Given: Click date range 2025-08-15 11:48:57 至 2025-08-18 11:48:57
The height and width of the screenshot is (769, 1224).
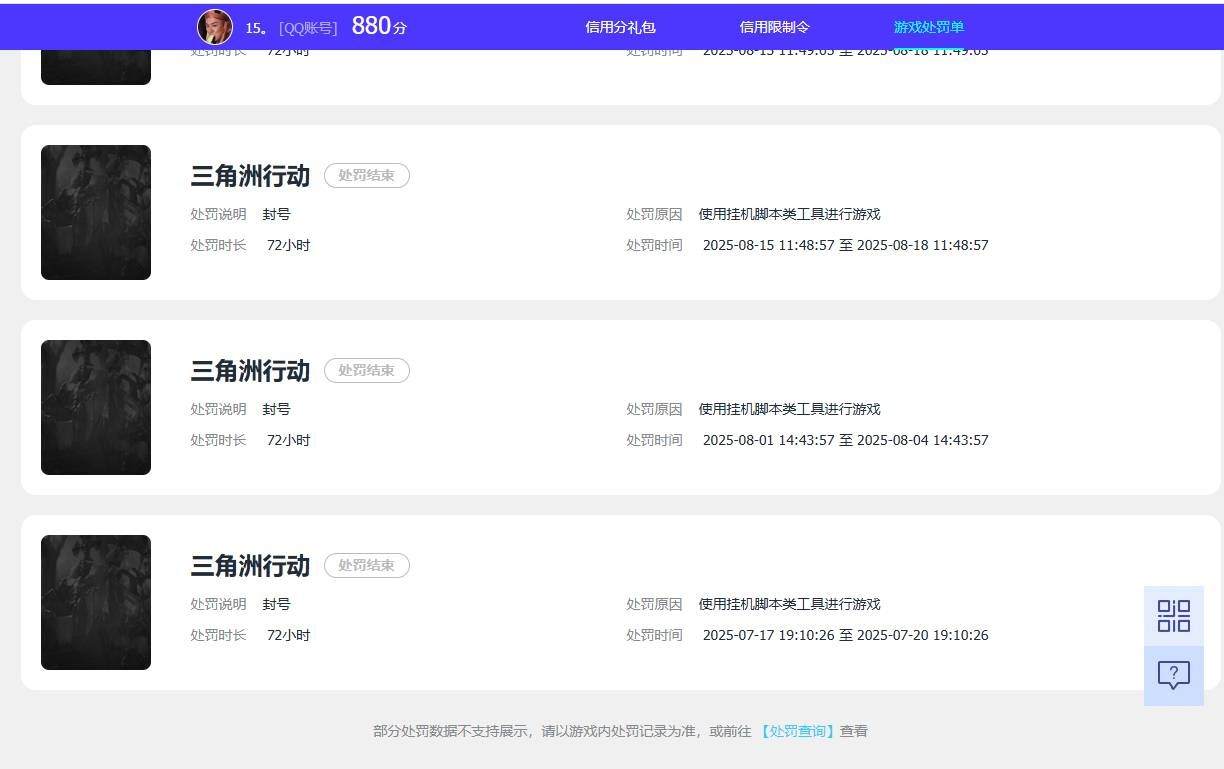Looking at the screenshot, I should coord(846,245).
